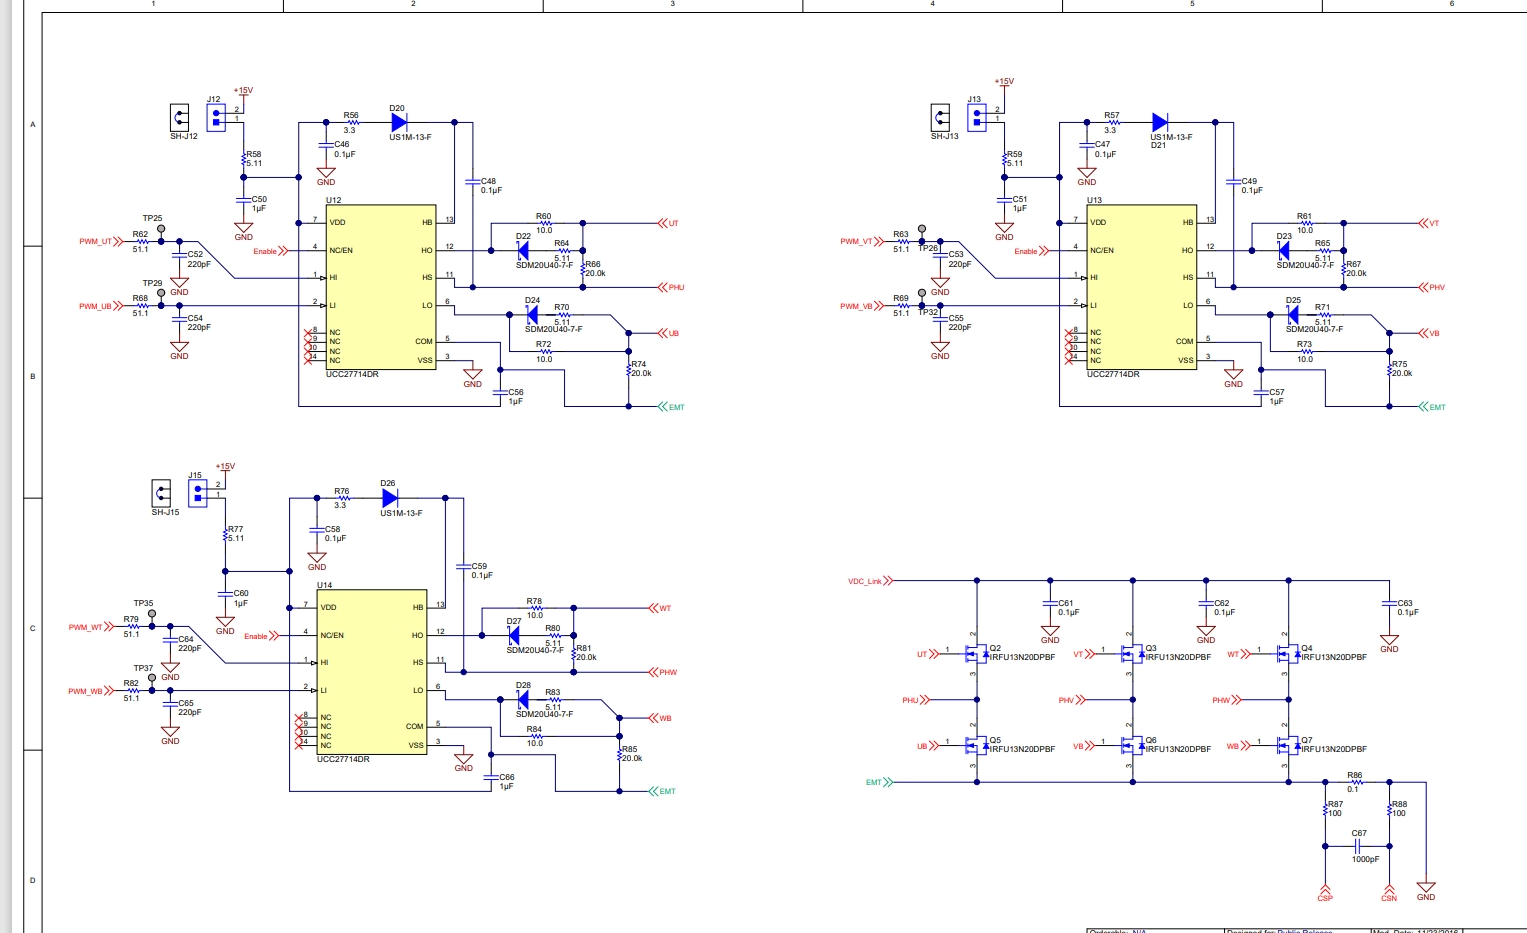The width and height of the screenshot is (1527, 933).
Task: Select the SH-J13 shunt jumper symbol
Action: click(940, 117)
